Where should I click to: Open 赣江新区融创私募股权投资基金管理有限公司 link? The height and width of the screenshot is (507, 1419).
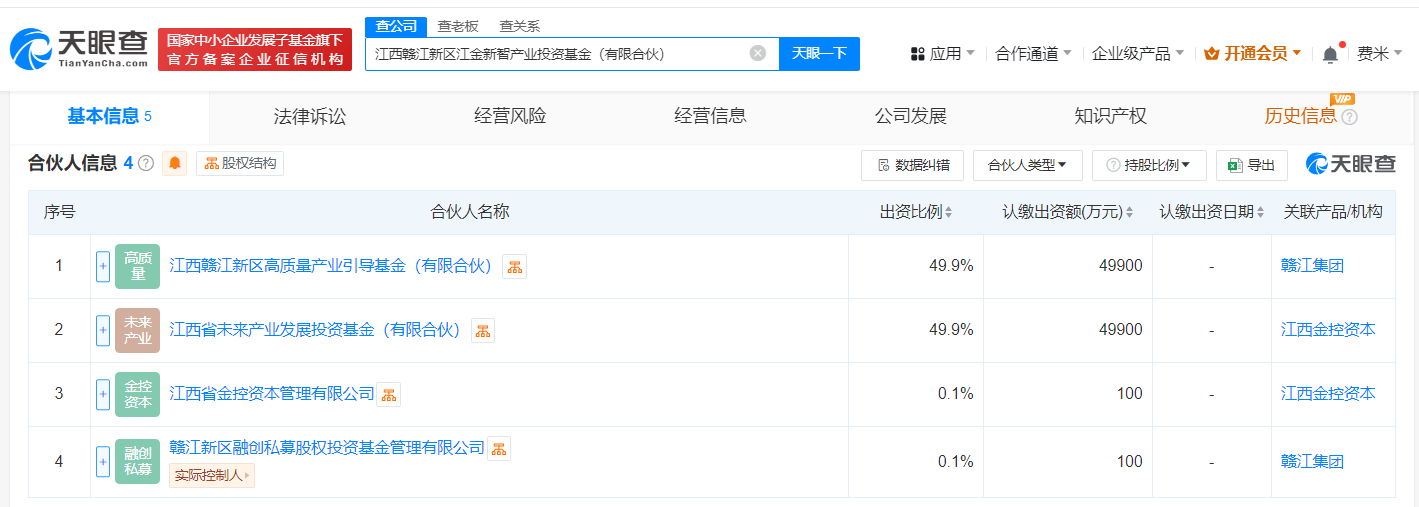point(327,447)
